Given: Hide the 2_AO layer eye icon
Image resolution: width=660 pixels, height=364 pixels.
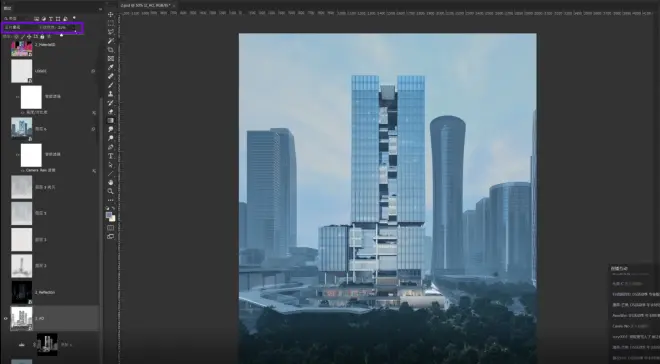Looking at the screenshot, I should [x=5, y=319].
